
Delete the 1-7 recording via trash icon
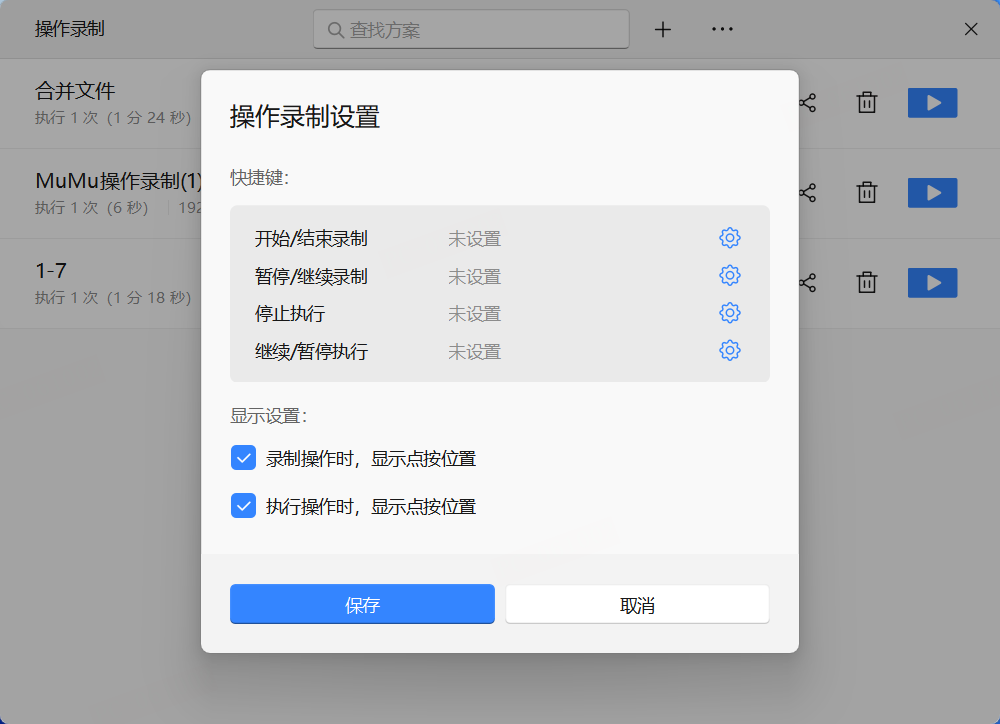click(x=867, y=283)
